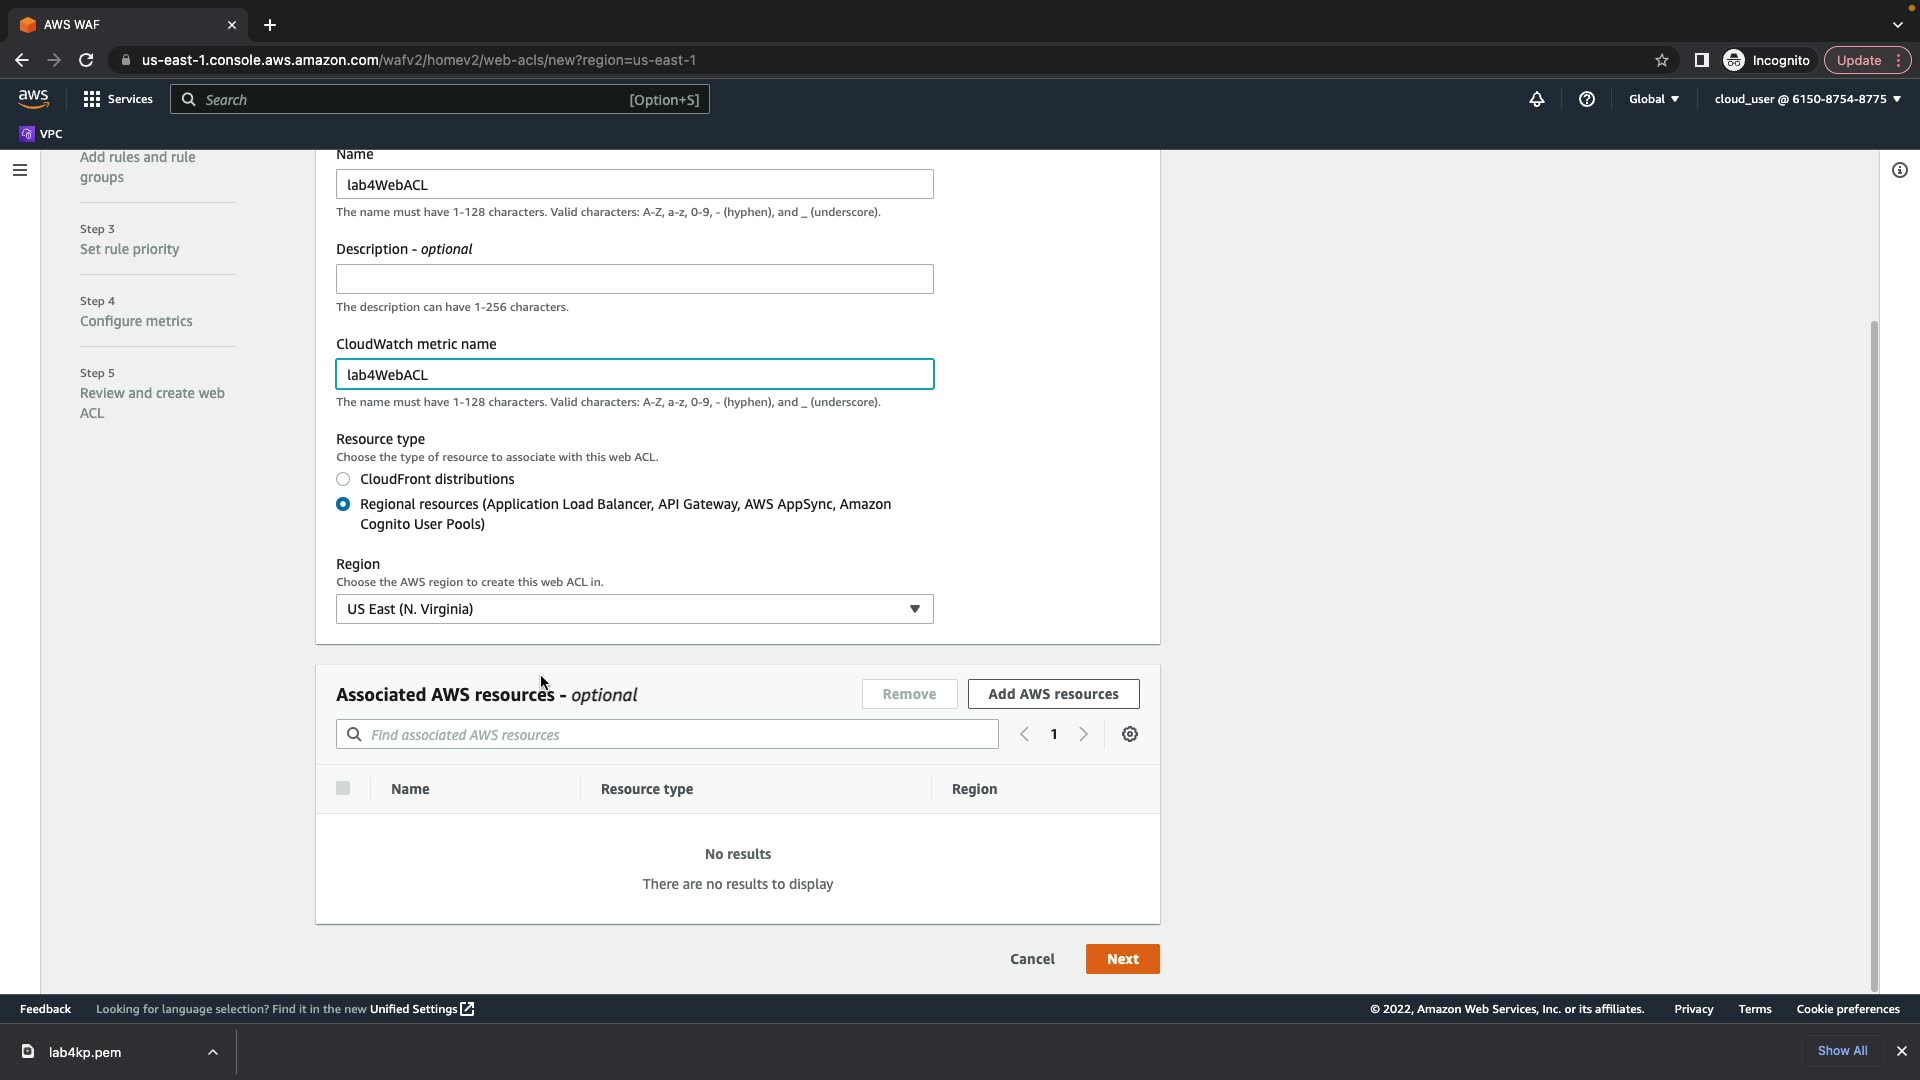Click the orange Next button
Screen dimensions: 1920x1080
click(x=1122, y=959)
